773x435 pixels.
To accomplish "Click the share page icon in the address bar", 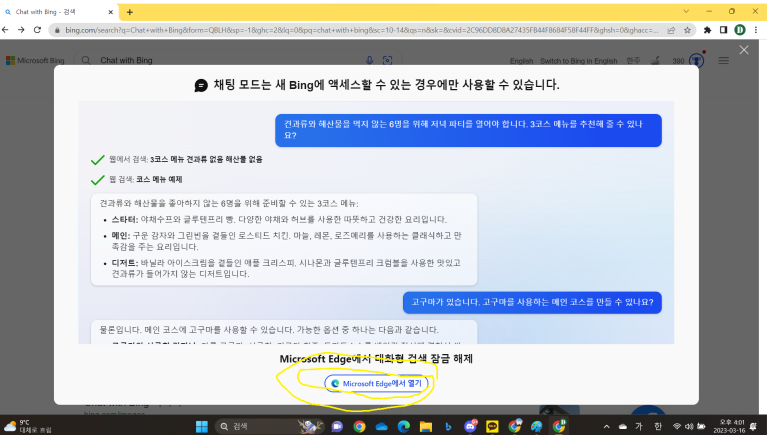I will [671, 30].
